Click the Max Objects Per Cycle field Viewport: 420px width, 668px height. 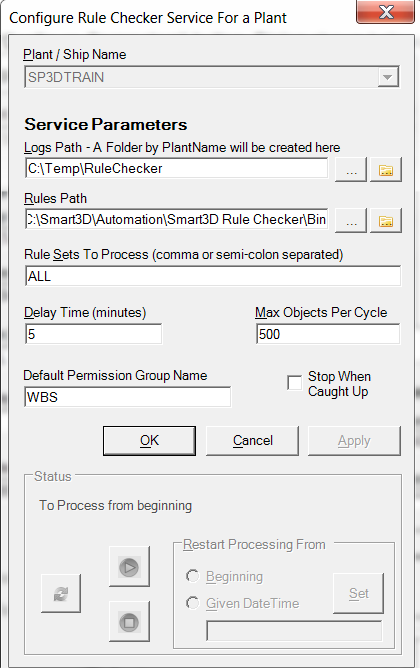tap(328, 334)
